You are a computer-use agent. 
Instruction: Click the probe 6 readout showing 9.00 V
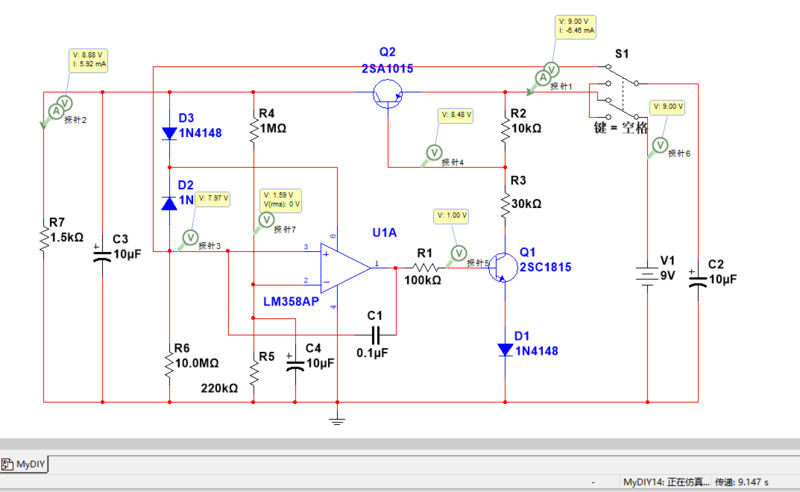[666, 106]
